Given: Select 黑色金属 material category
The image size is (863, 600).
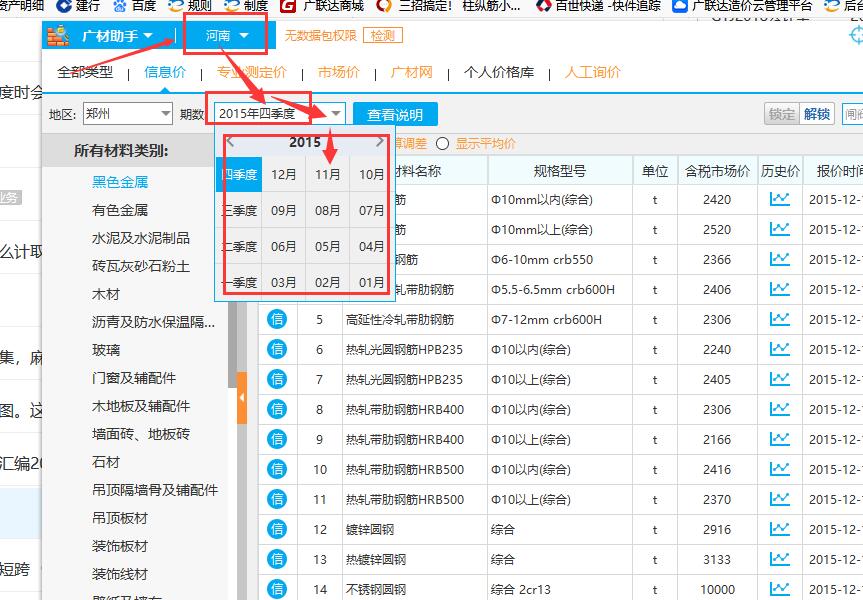Looking at the screenshot, I should (120, 182).
